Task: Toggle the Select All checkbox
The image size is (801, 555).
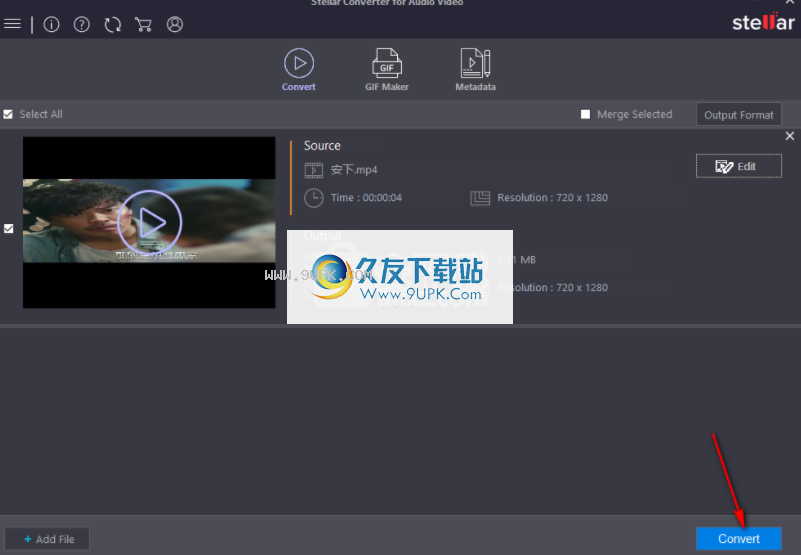Action: pyautogui.click(x=8, y=114)
